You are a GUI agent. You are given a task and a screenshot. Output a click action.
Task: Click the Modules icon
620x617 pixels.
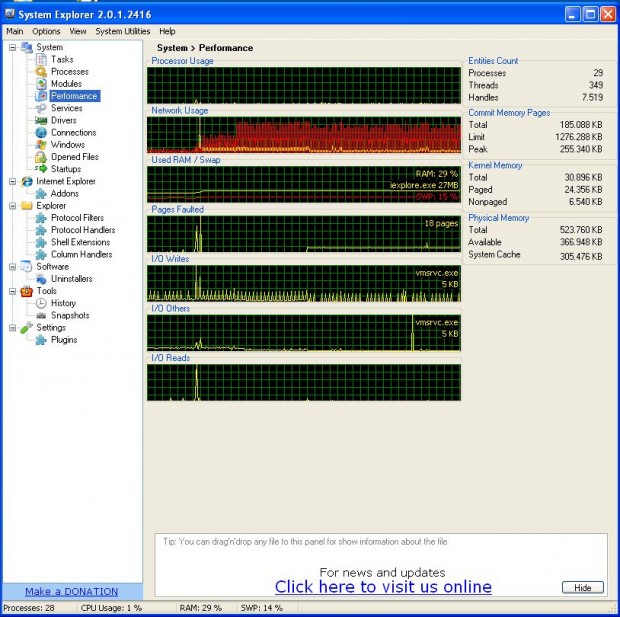point(41,84)
